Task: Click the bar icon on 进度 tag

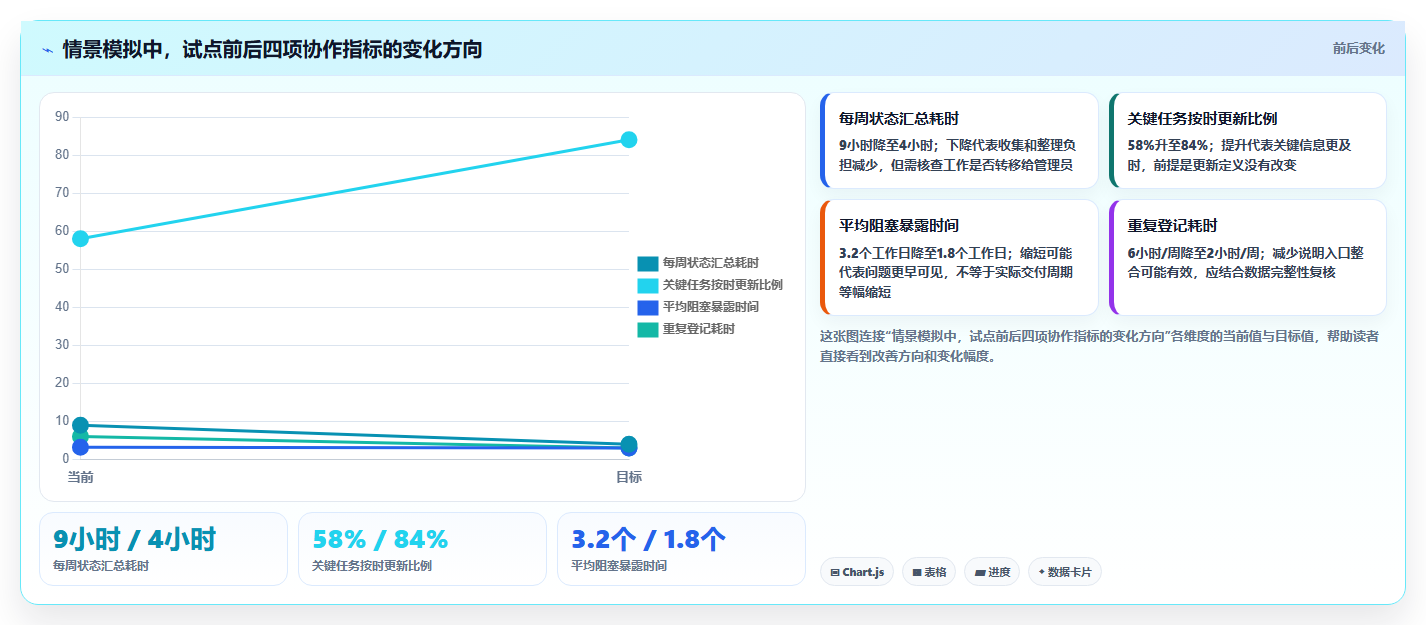Action: [980, 573]
